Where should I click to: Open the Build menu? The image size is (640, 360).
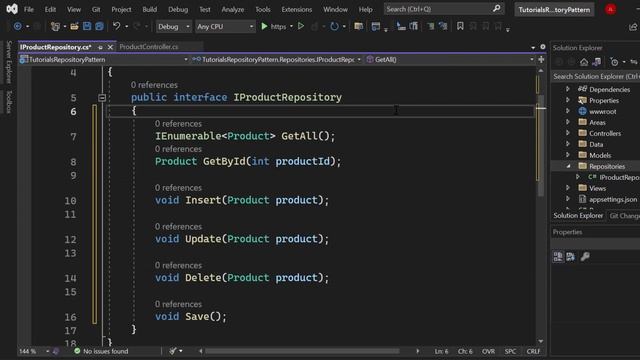coord(149,9)
